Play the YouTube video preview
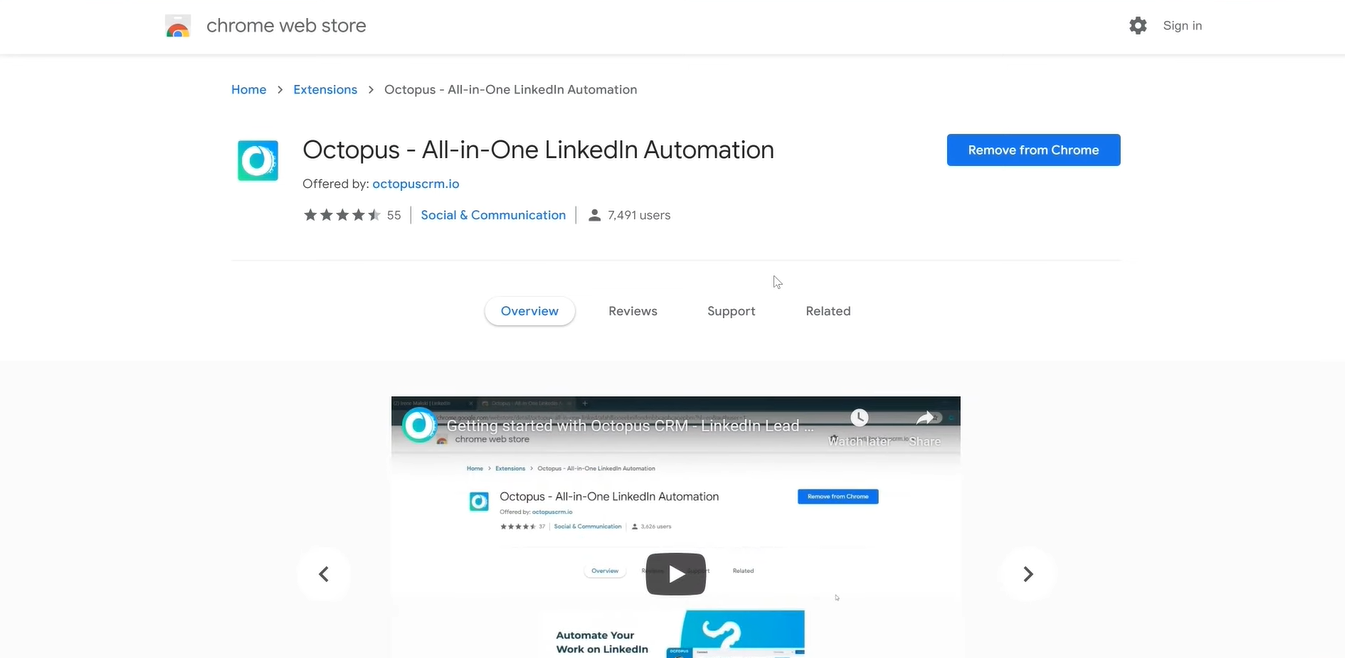 tap(676, 574)
